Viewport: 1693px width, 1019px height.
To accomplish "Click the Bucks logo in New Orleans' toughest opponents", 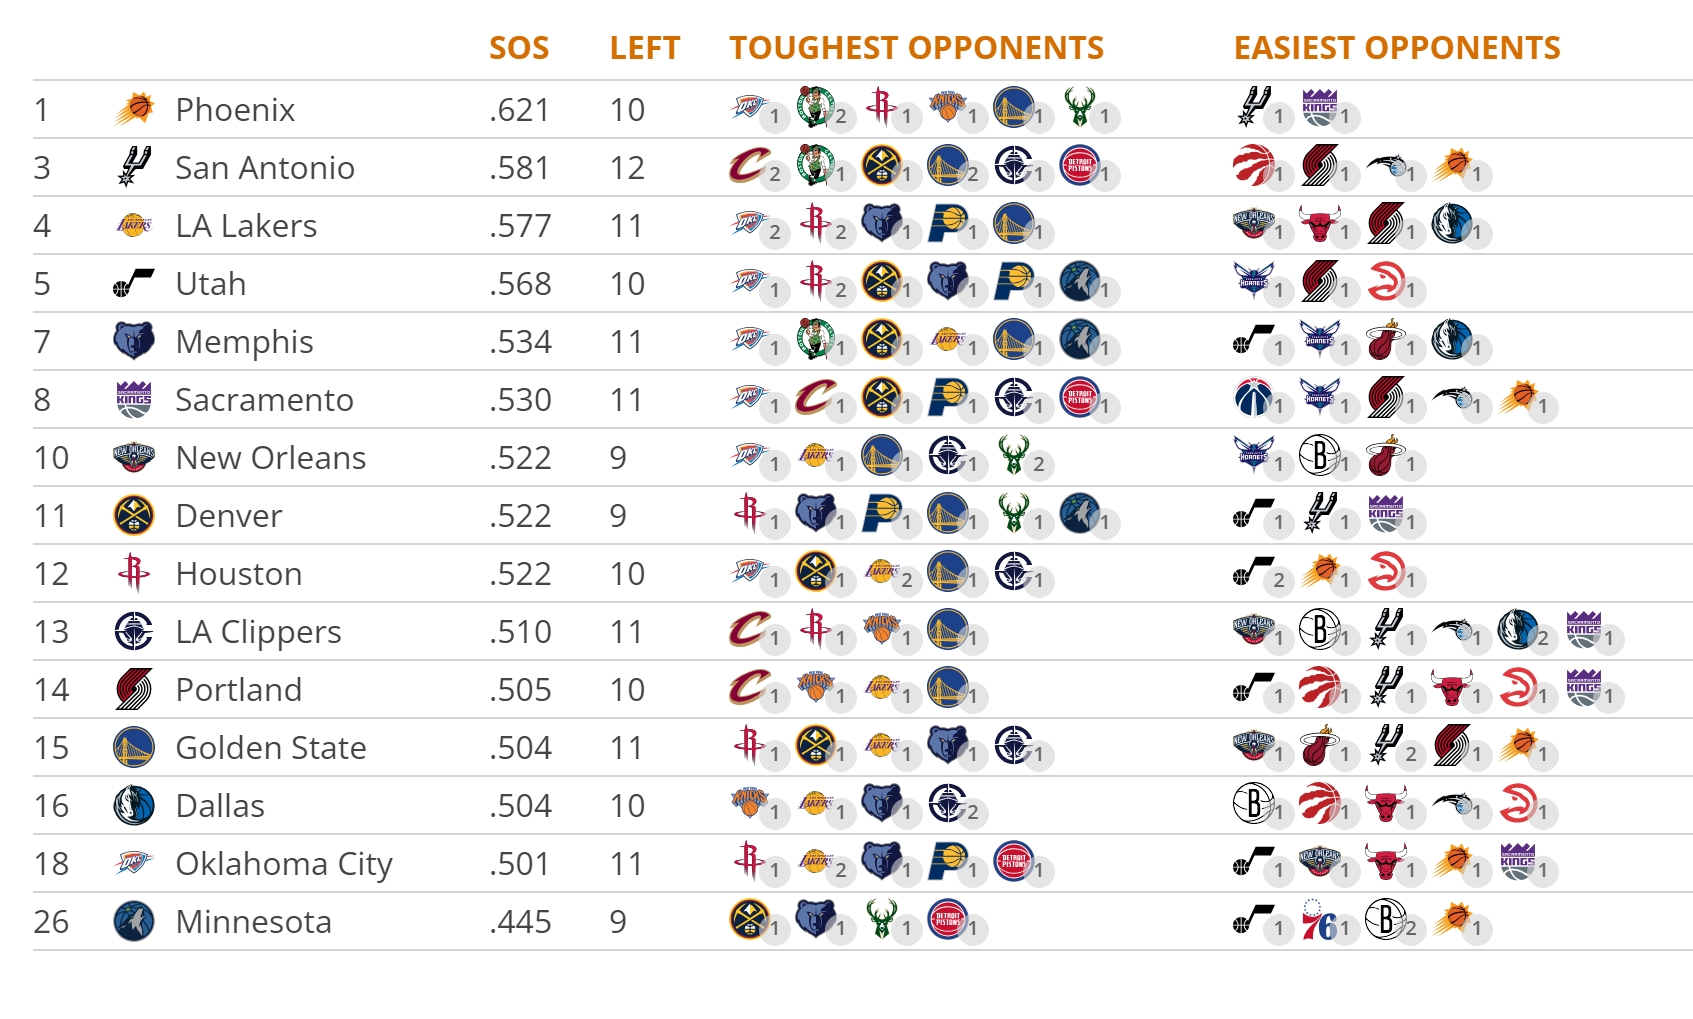I will (x=1013, y=456).
